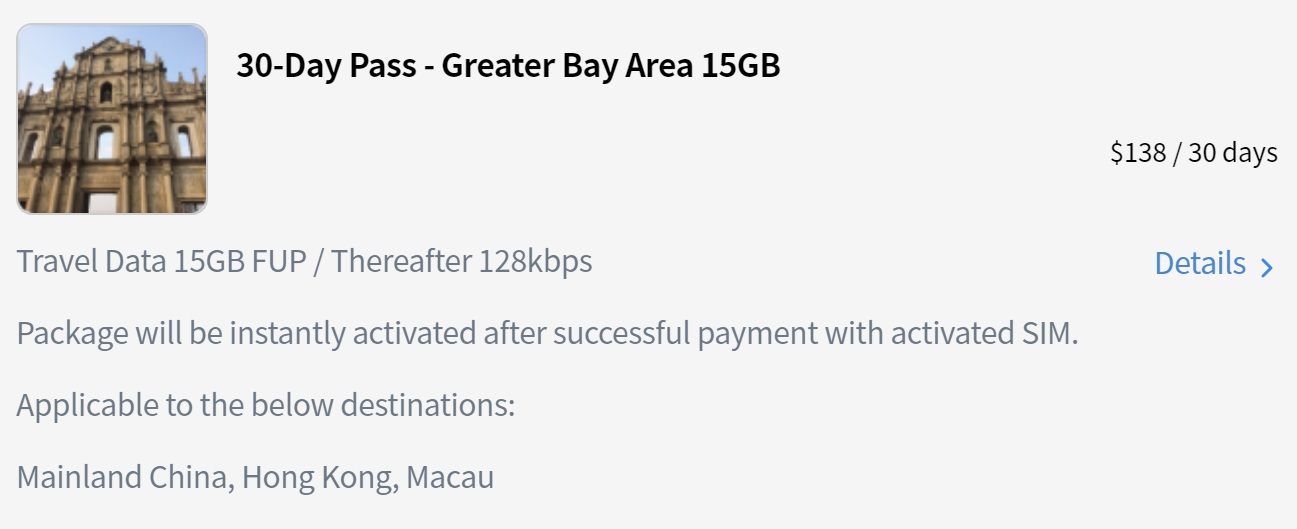Click the word 'Package' starting the notice
The height and width of the screenshot is (529, 1297).
pyautogui.click(x=72, y=333)
